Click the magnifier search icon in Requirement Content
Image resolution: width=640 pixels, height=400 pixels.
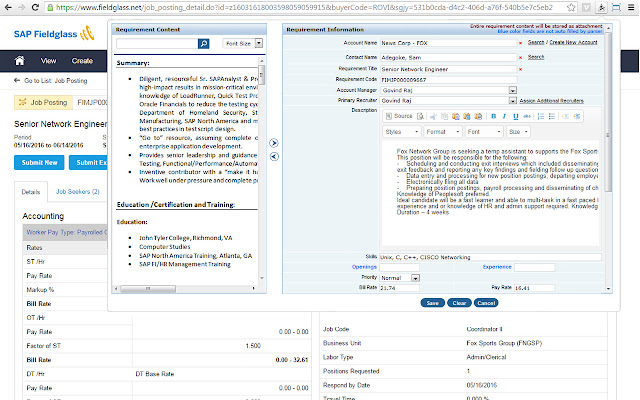click(x=203, y=43)
